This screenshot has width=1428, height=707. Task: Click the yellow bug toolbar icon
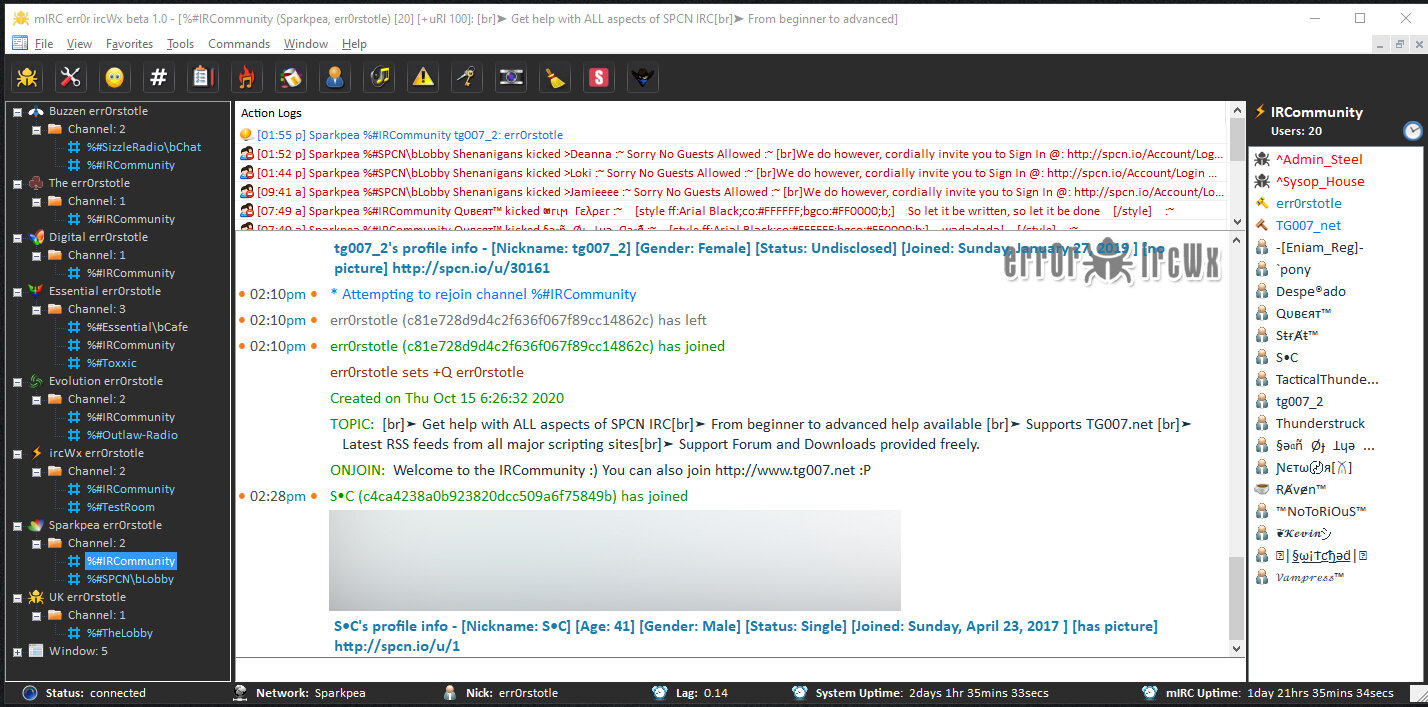coord(27,77)
